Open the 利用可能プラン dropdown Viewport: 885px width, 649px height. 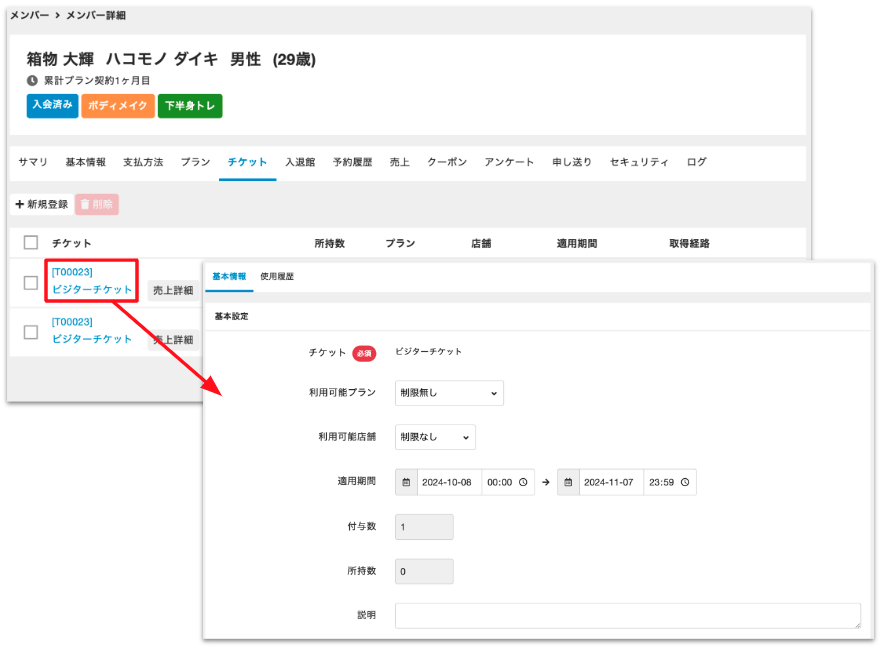(x=449, y=393)
